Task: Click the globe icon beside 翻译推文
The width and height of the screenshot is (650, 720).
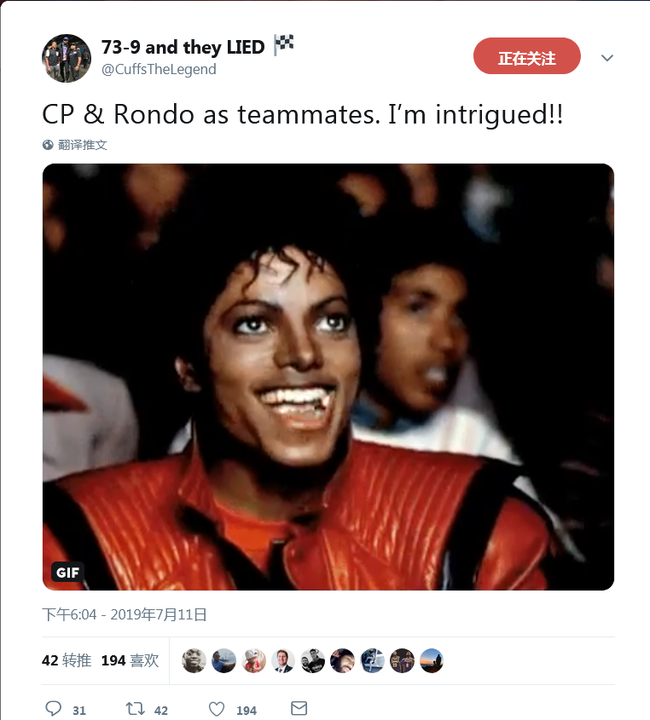Action: click(48, 145)
